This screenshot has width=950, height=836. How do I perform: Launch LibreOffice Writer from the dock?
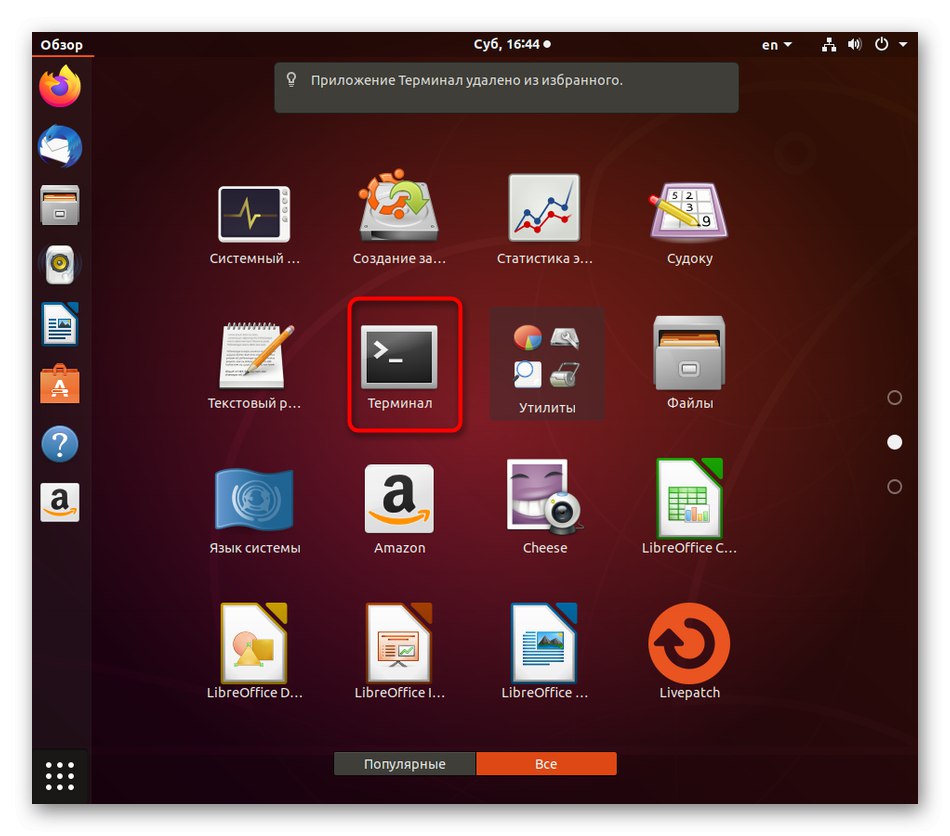click(x=60, y=324)
